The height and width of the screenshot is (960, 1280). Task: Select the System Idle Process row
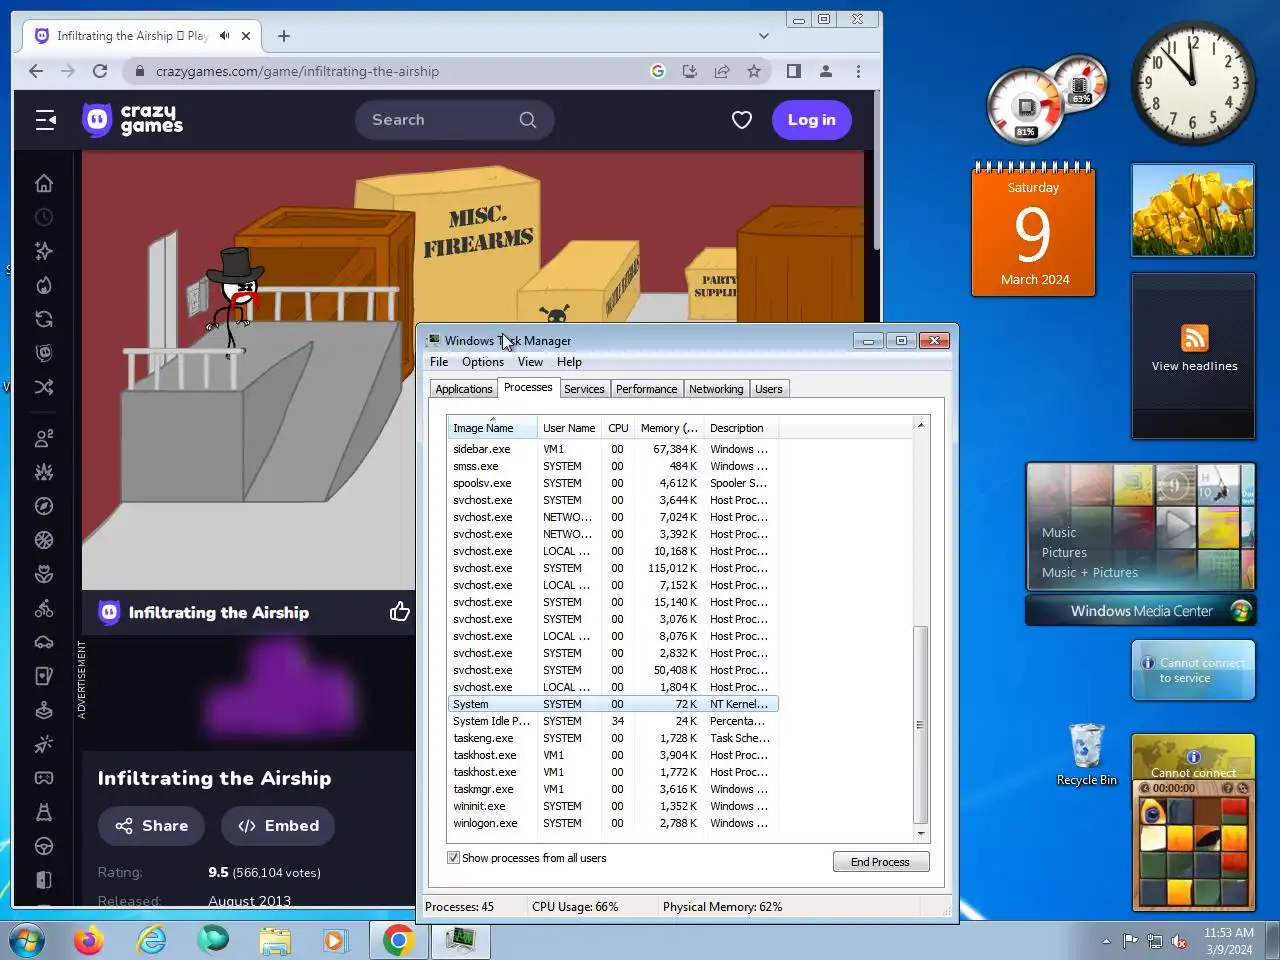coord(613,721)
